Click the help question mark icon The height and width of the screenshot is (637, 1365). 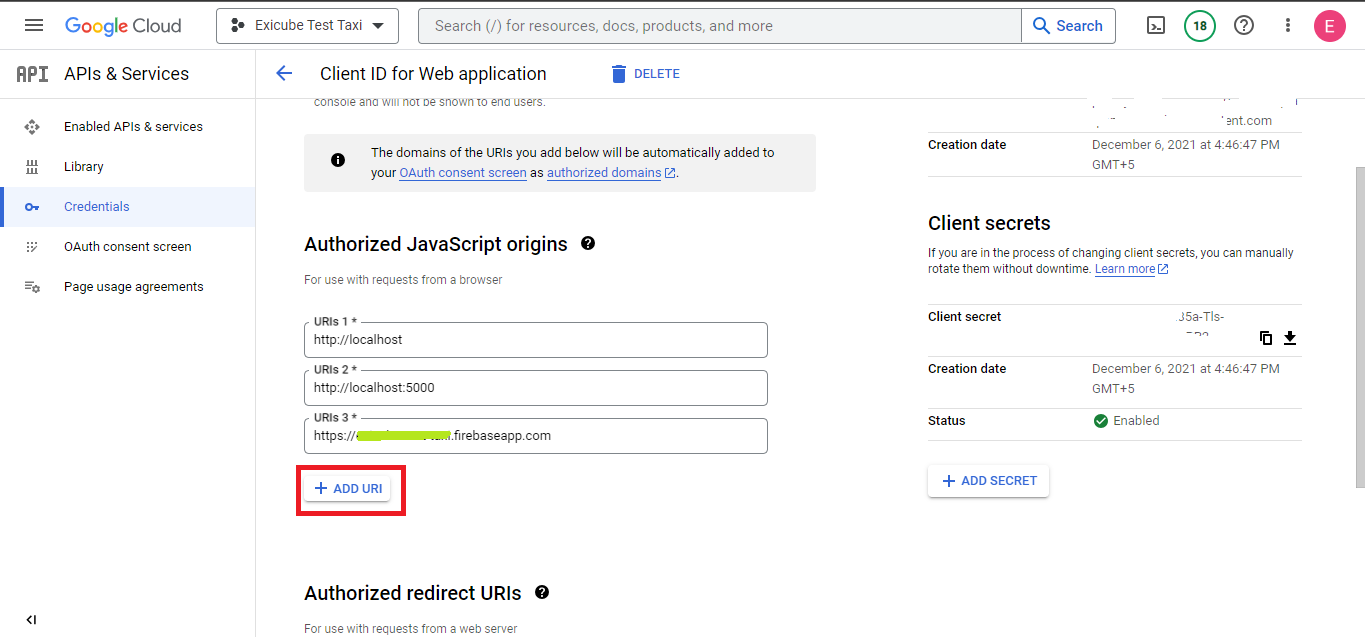1244,26
